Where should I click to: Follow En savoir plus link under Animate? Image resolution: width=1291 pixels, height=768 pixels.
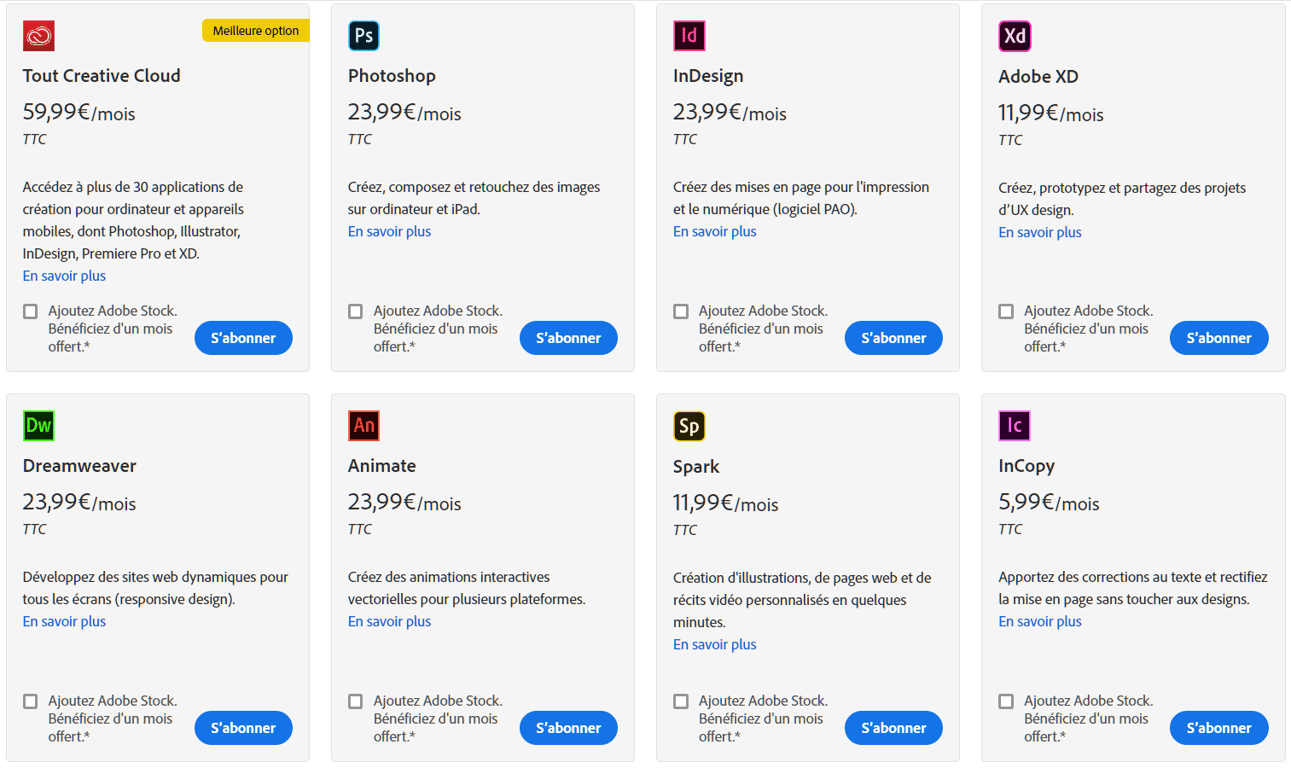pos(389,621)
